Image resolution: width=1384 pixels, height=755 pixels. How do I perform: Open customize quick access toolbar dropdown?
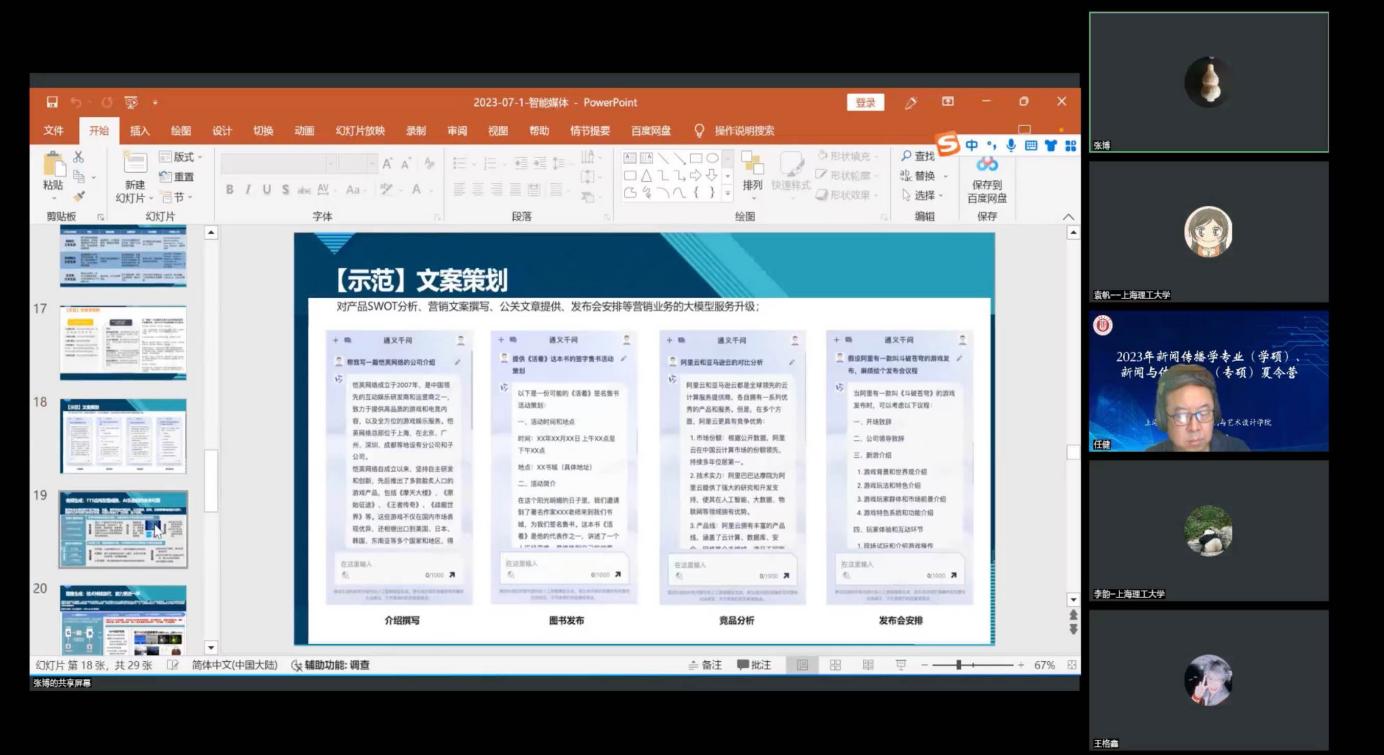(155, 102)
